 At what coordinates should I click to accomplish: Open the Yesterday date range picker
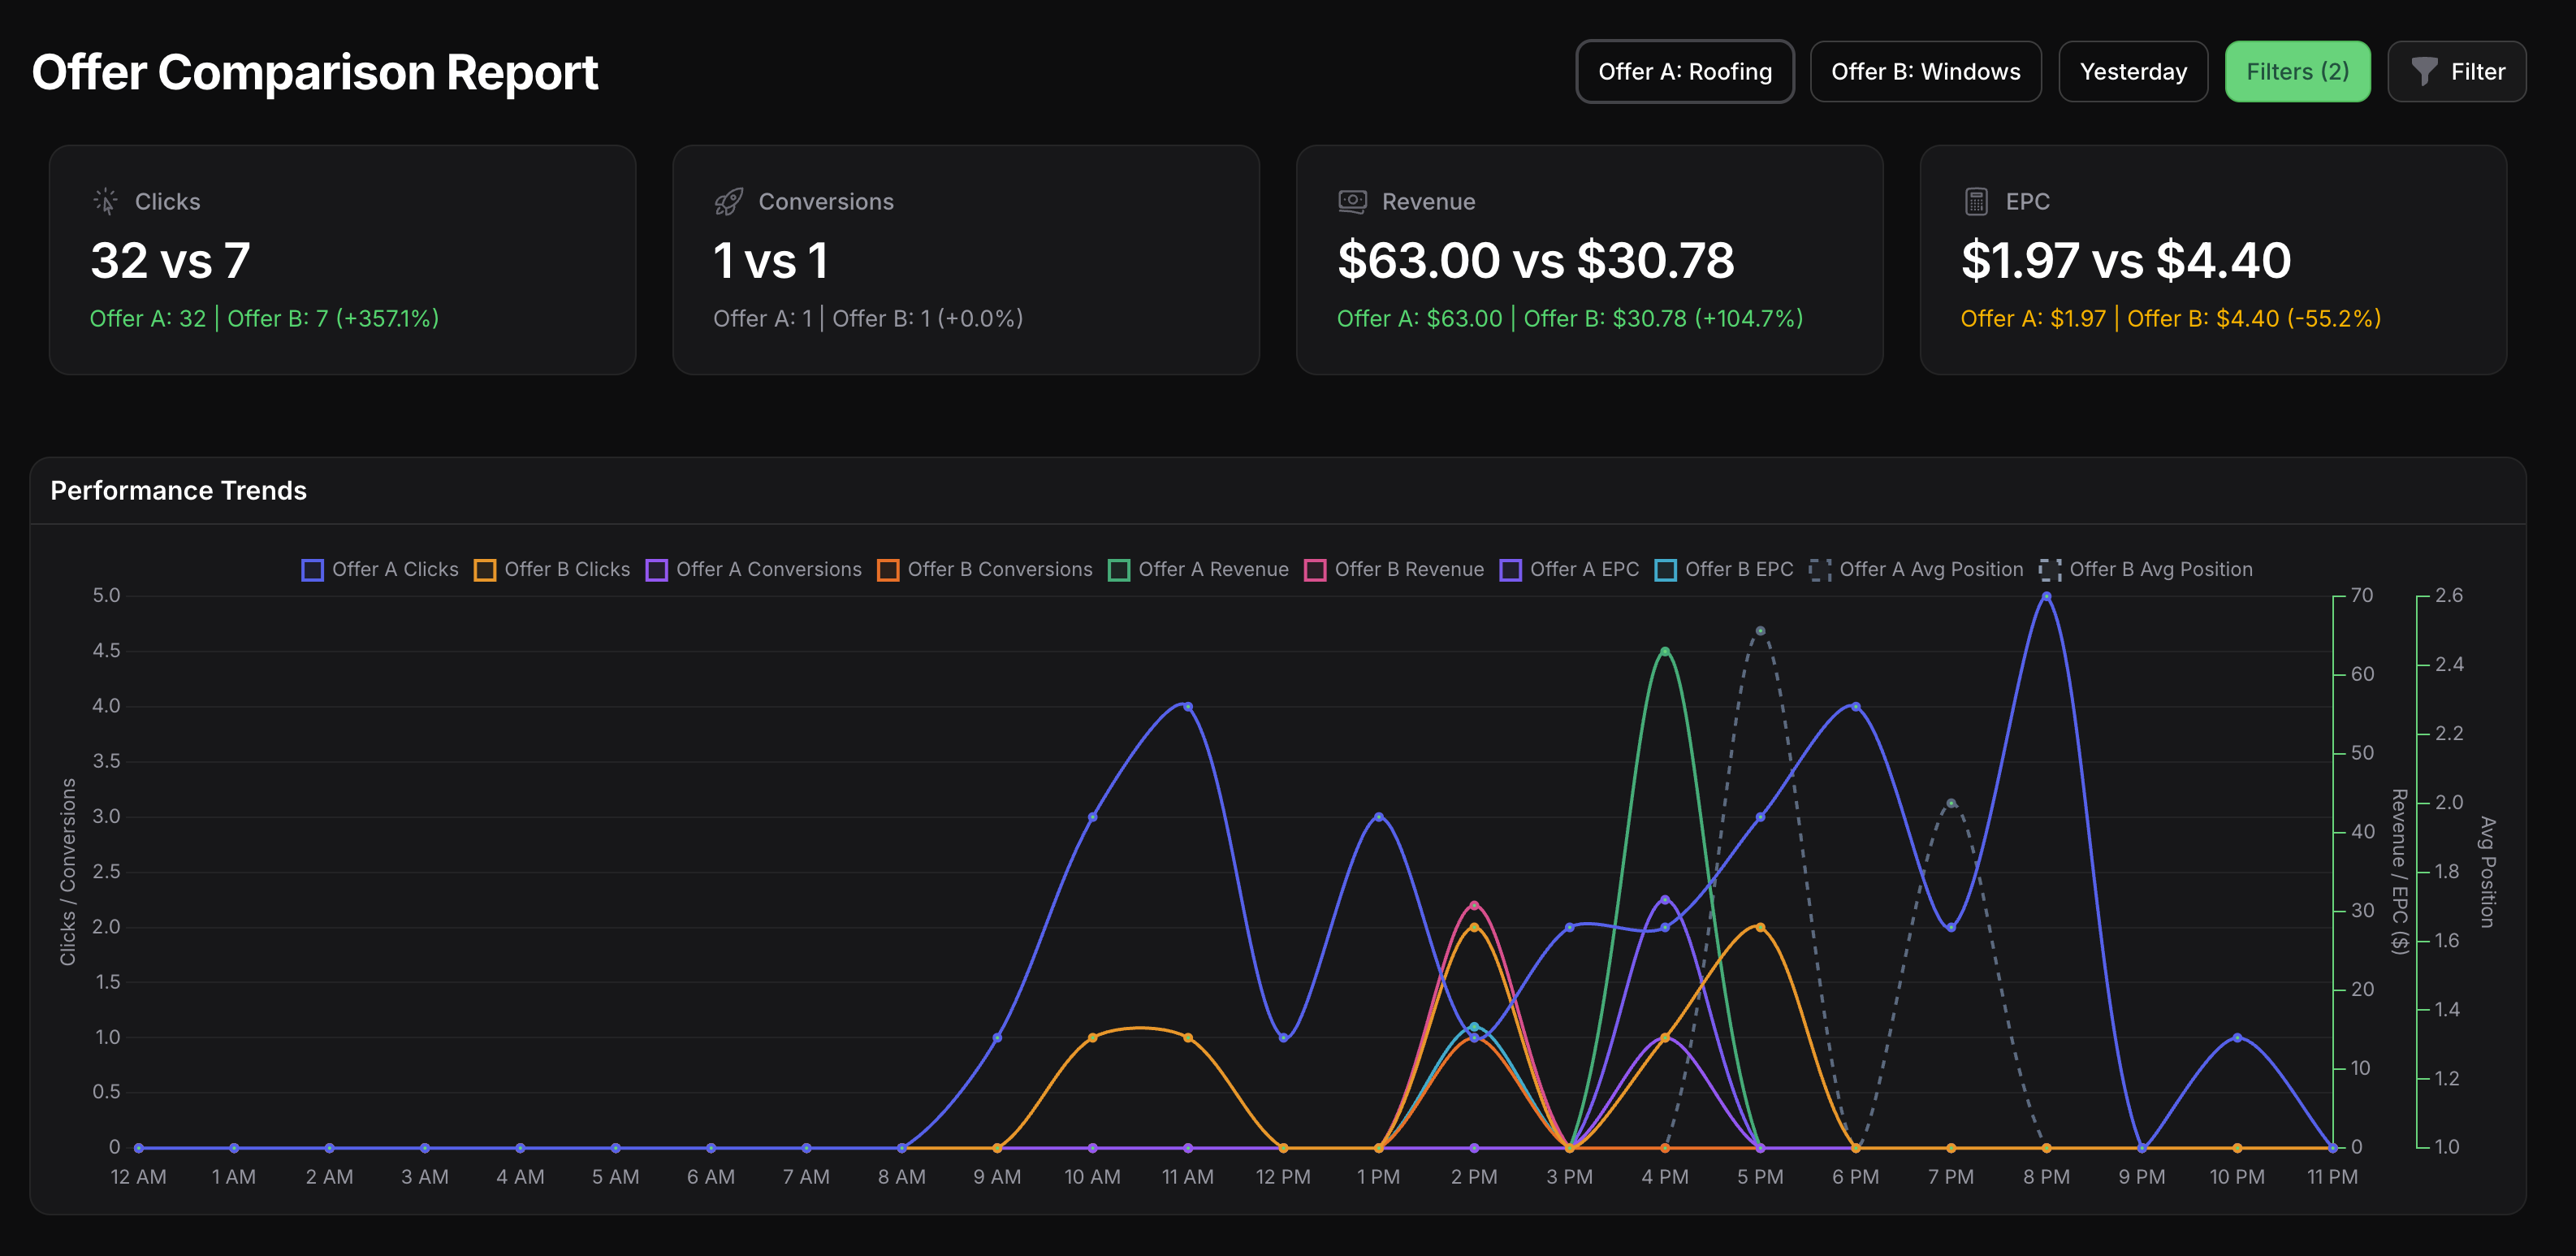(x=2133, y=71)
